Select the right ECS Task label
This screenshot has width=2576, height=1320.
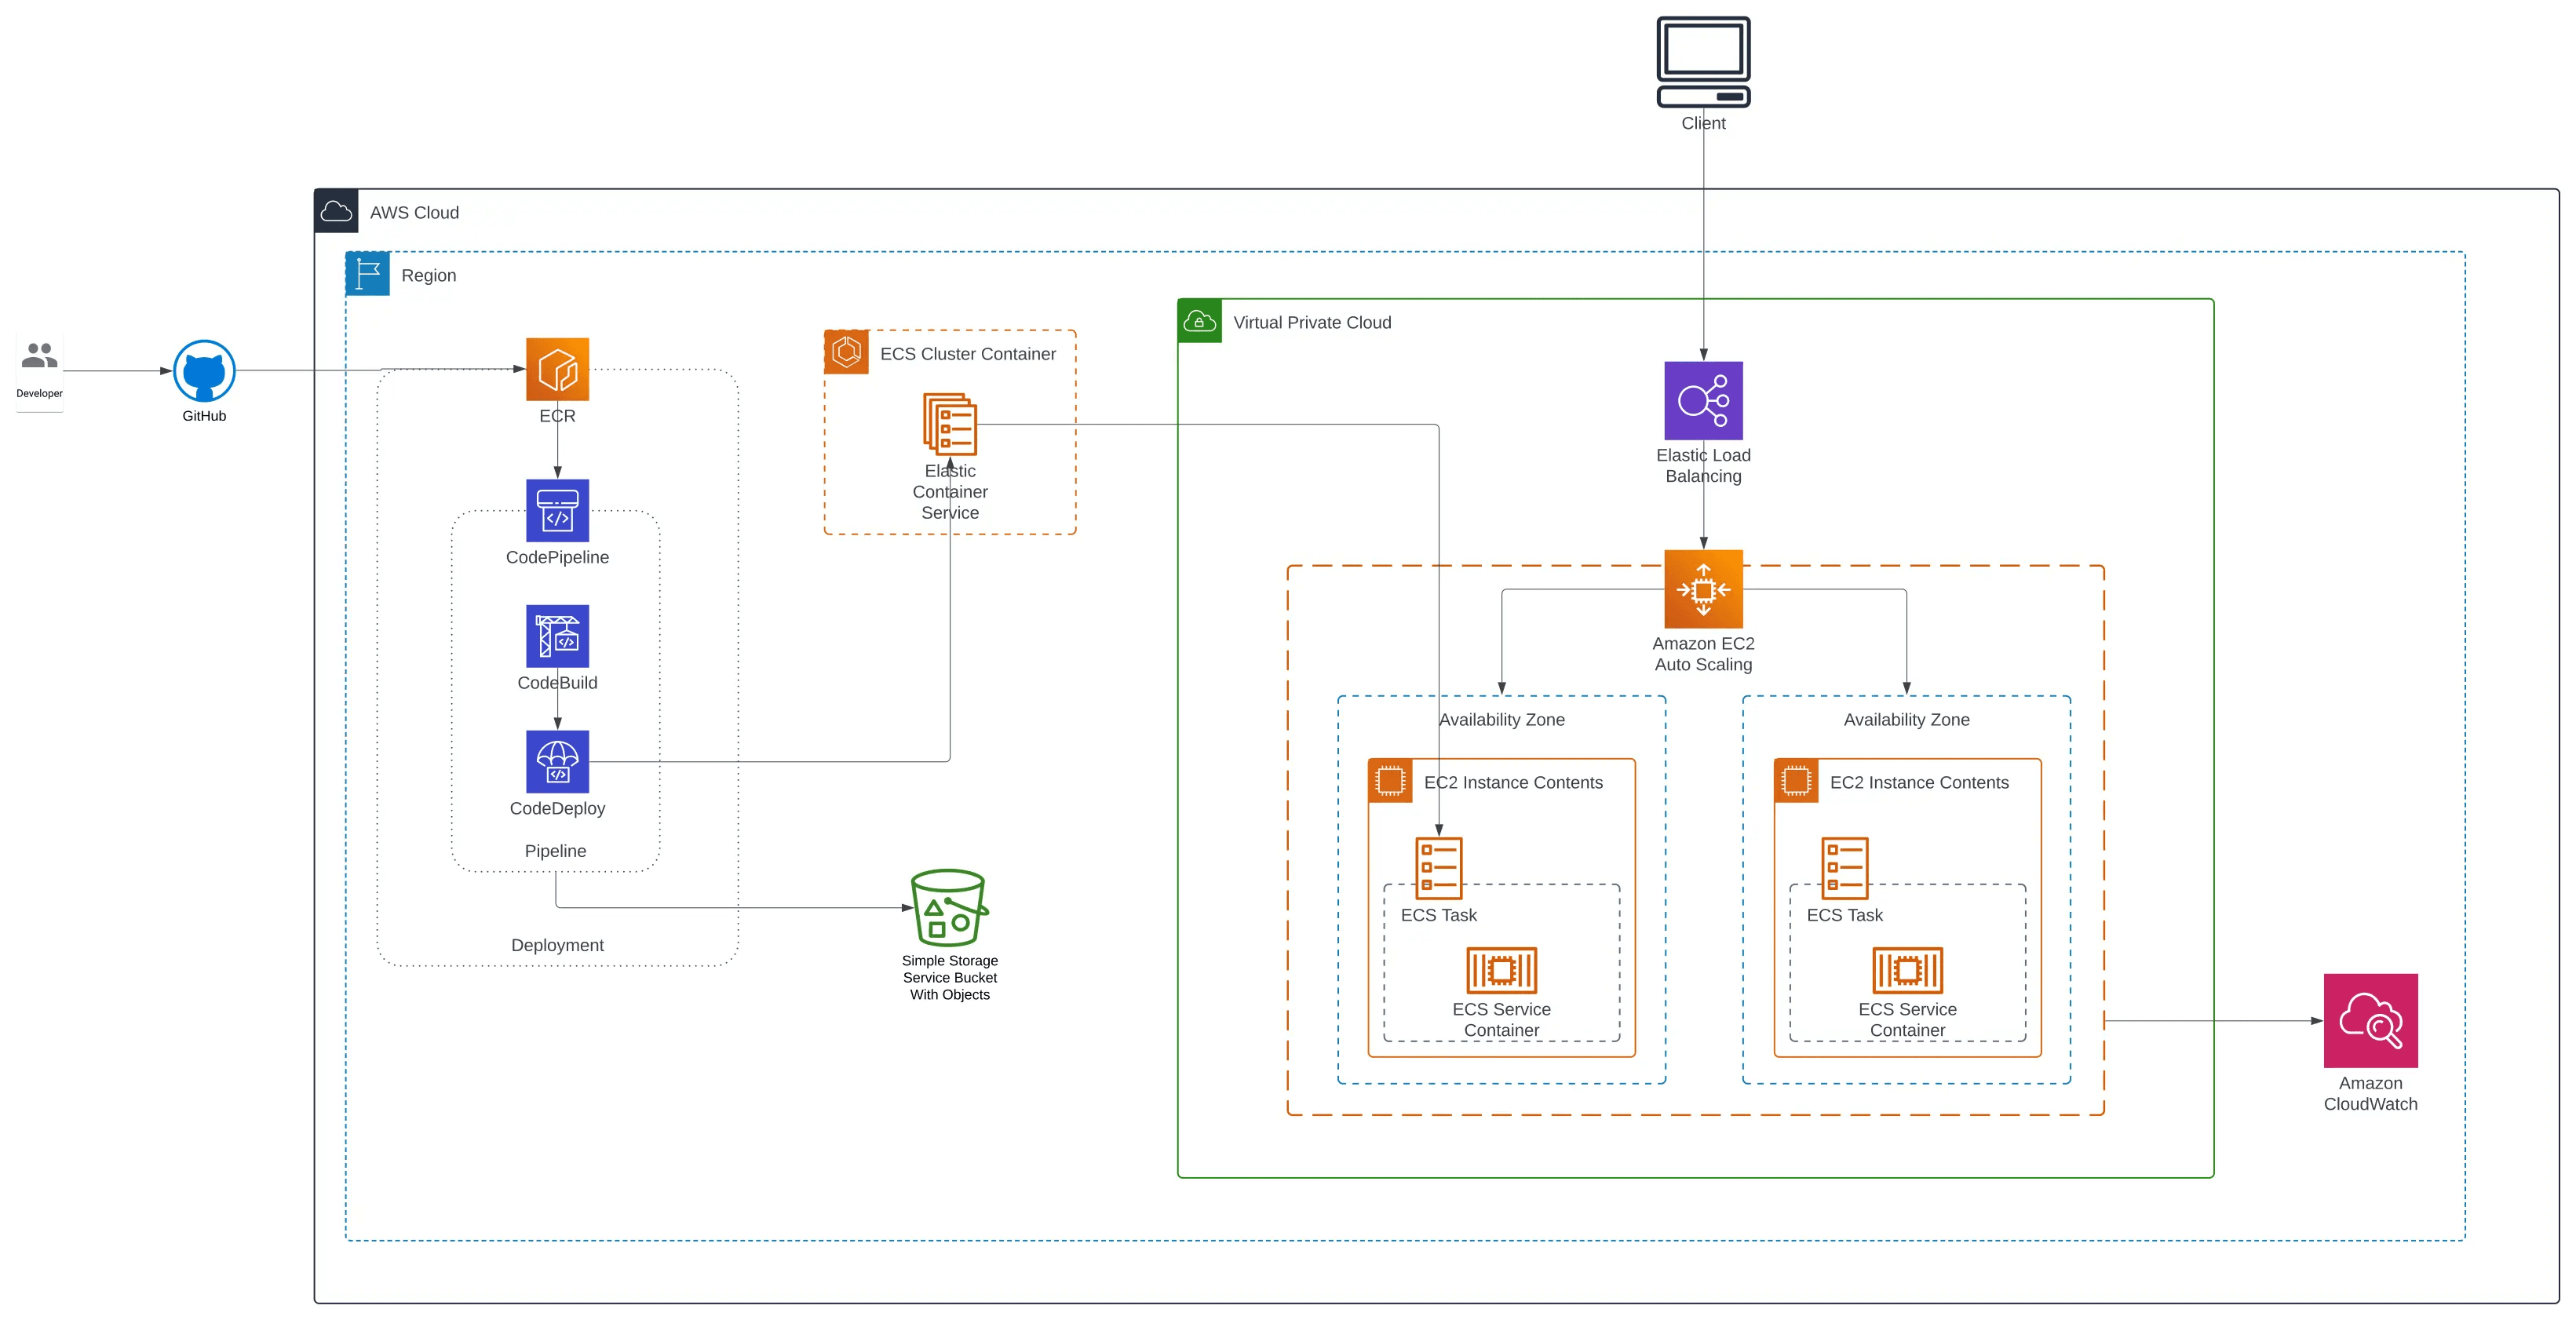pos(1844,914)
